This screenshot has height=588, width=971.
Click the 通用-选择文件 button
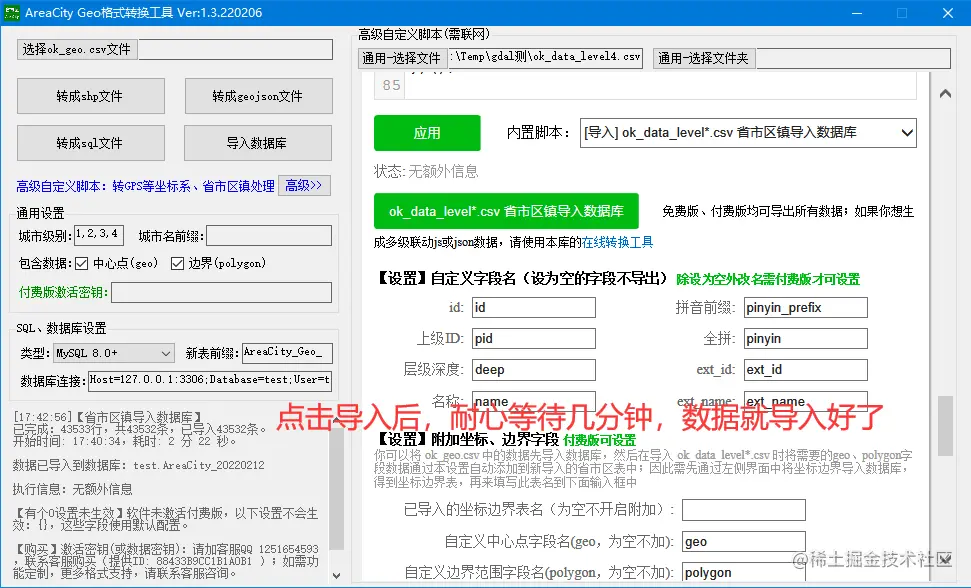pos(404,58)
